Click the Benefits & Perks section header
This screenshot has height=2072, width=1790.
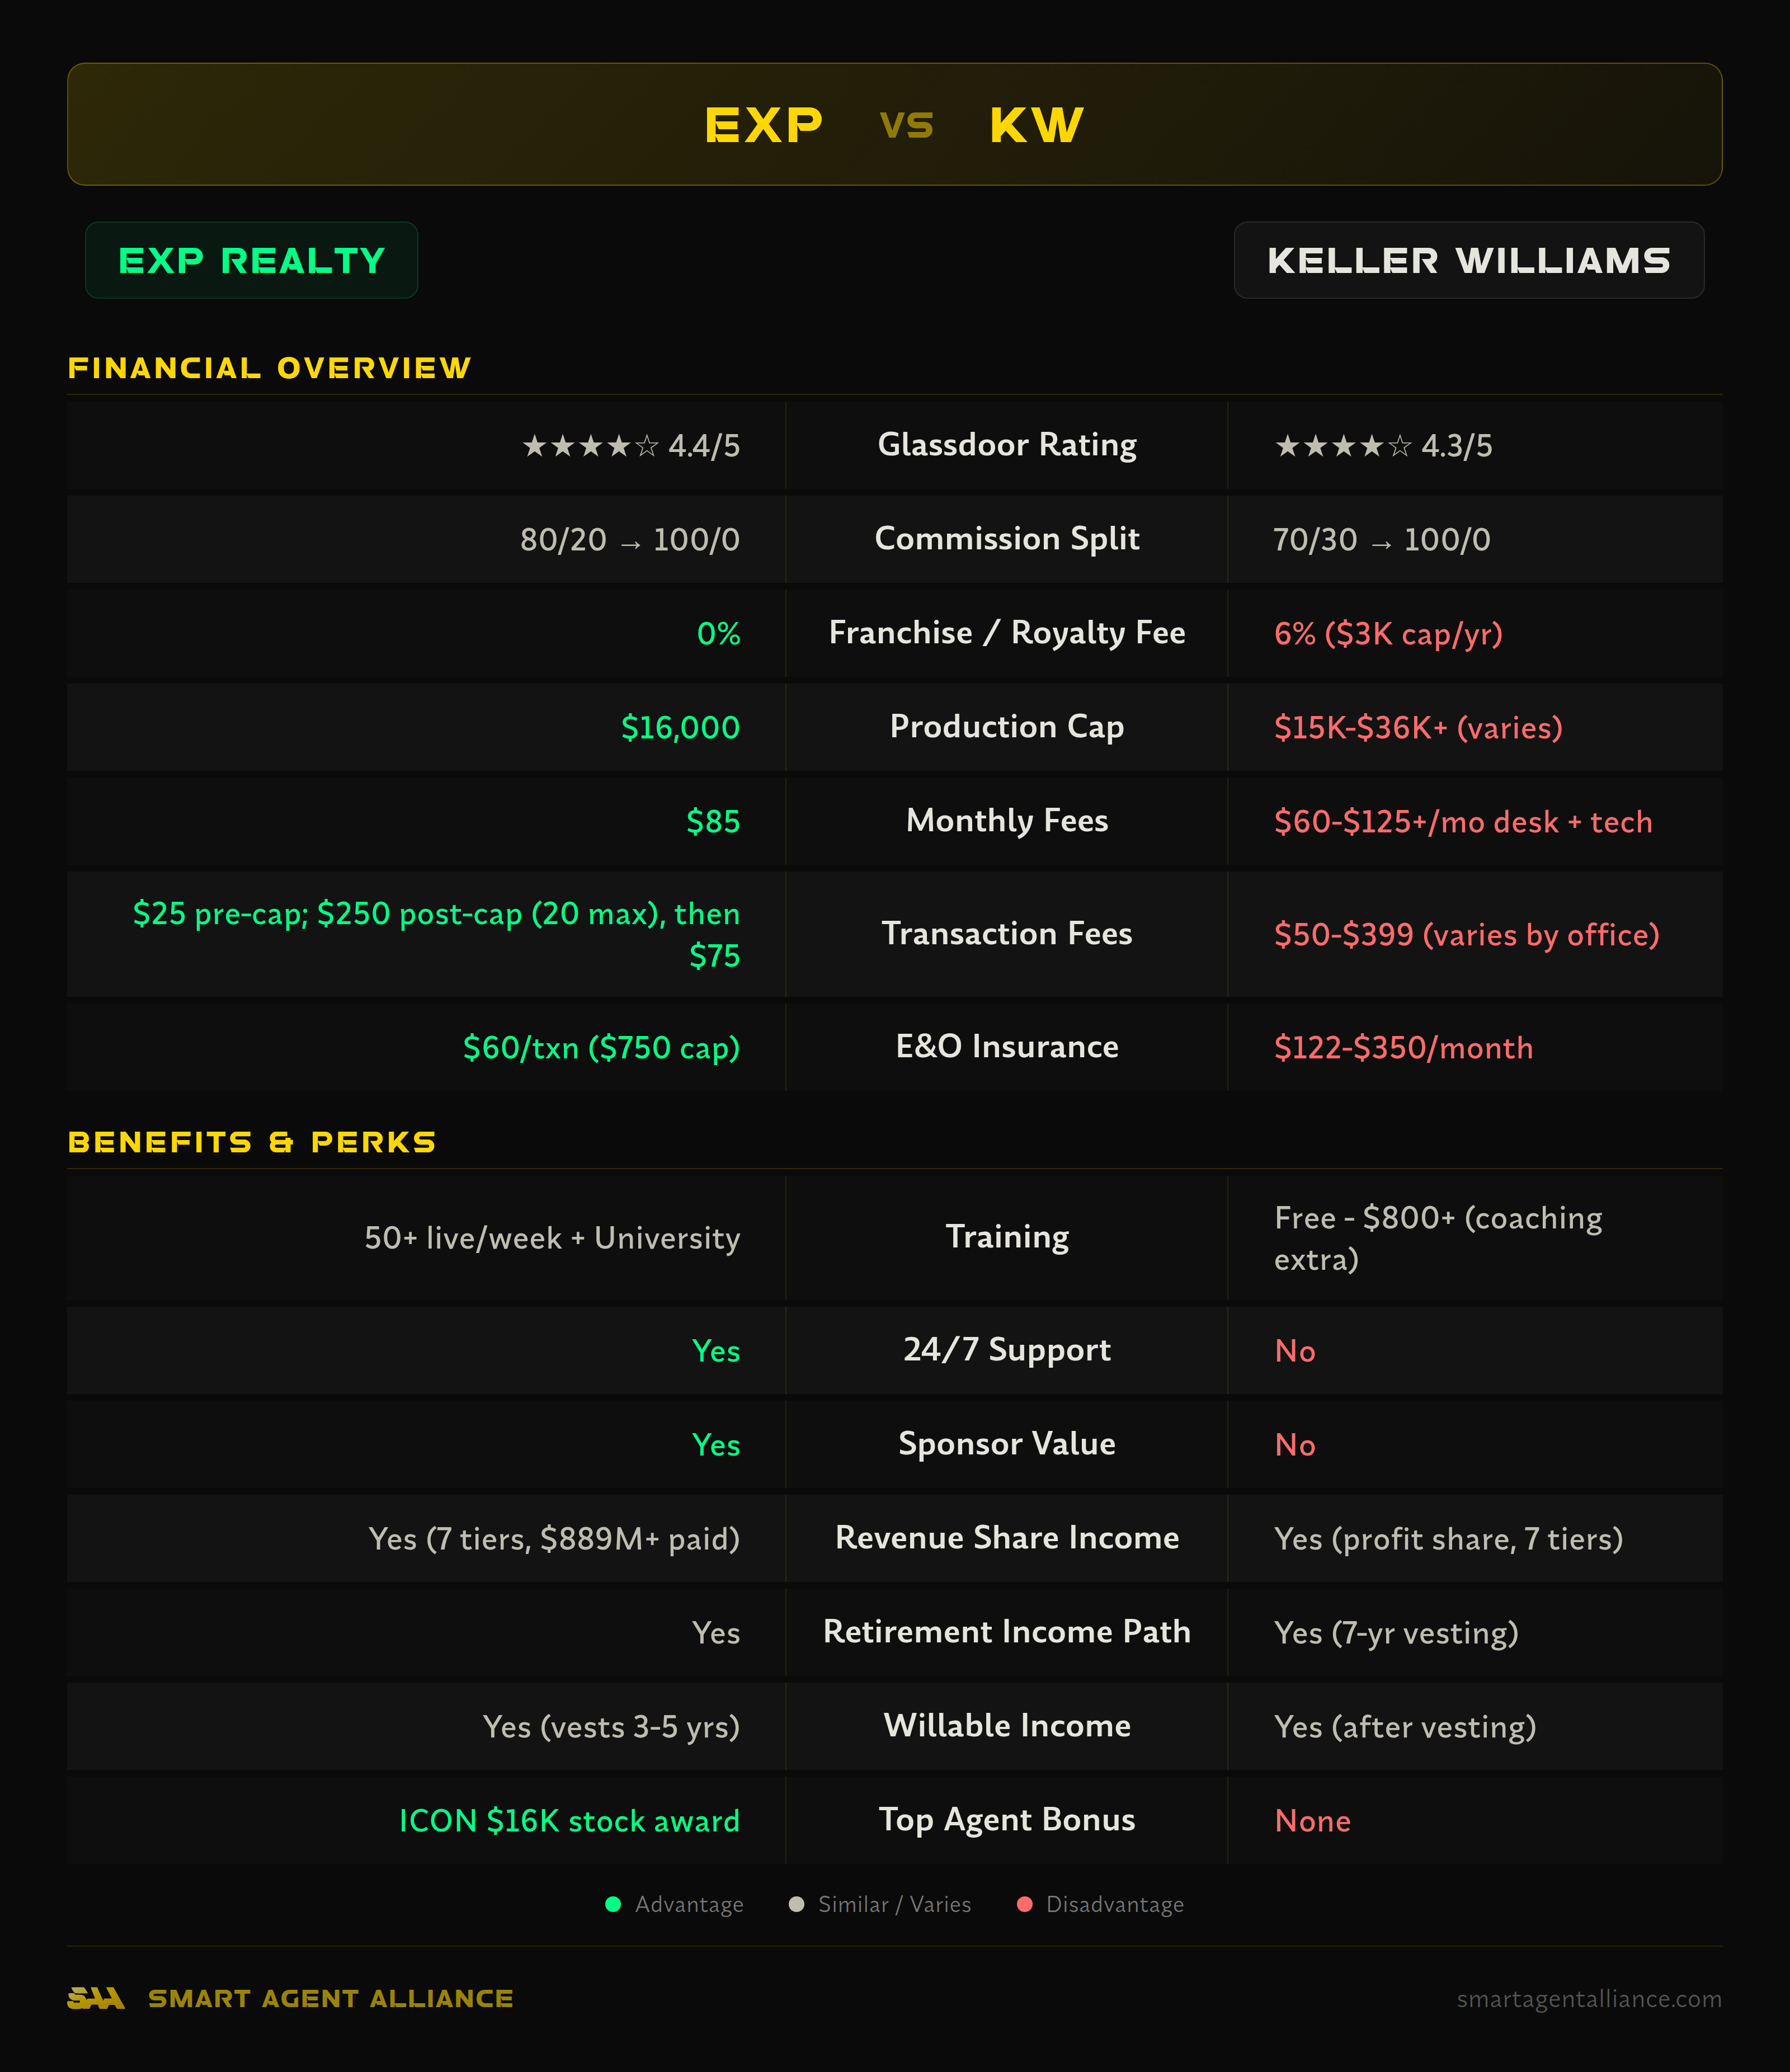pyautogui.click(x=252, y=1142)
